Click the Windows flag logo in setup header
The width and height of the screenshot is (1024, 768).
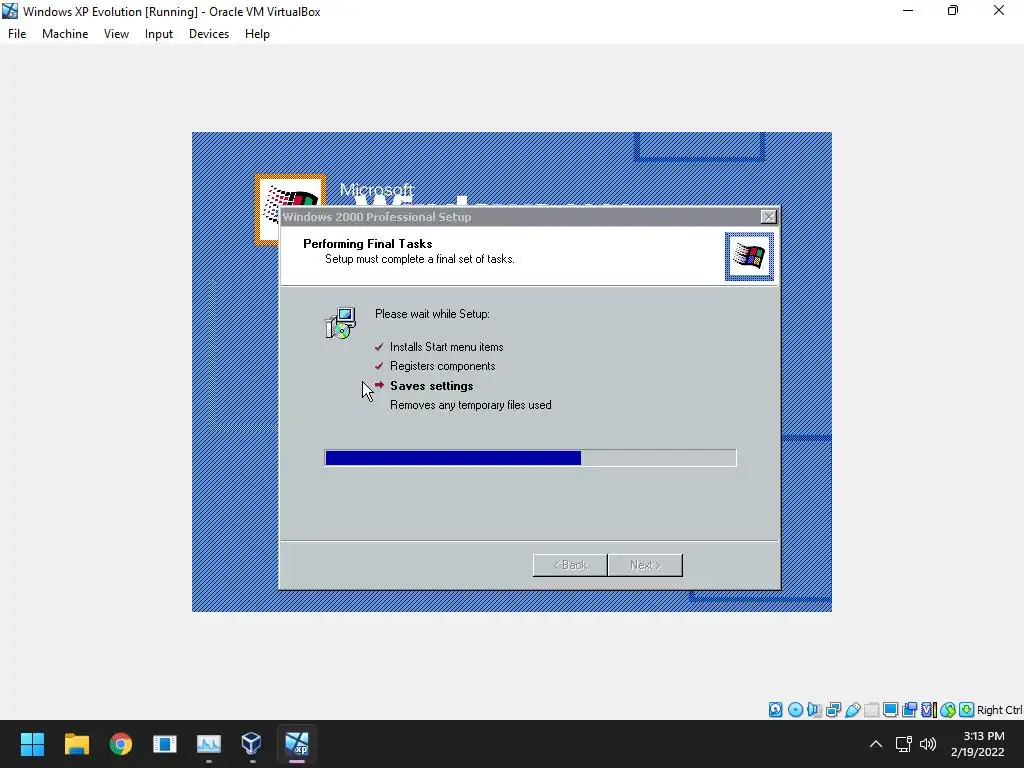[749, 256]
